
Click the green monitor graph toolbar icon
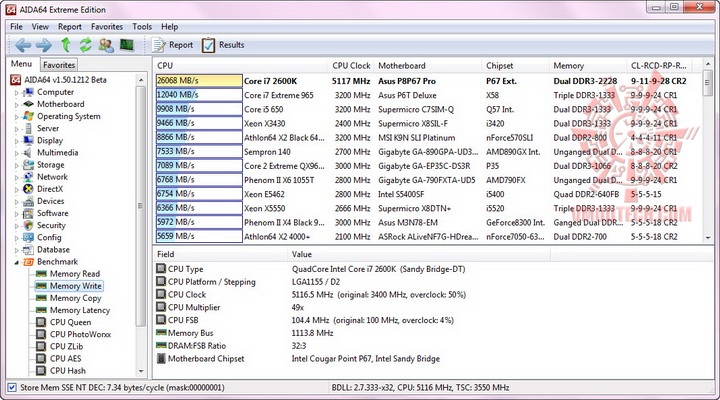point(127,45)
